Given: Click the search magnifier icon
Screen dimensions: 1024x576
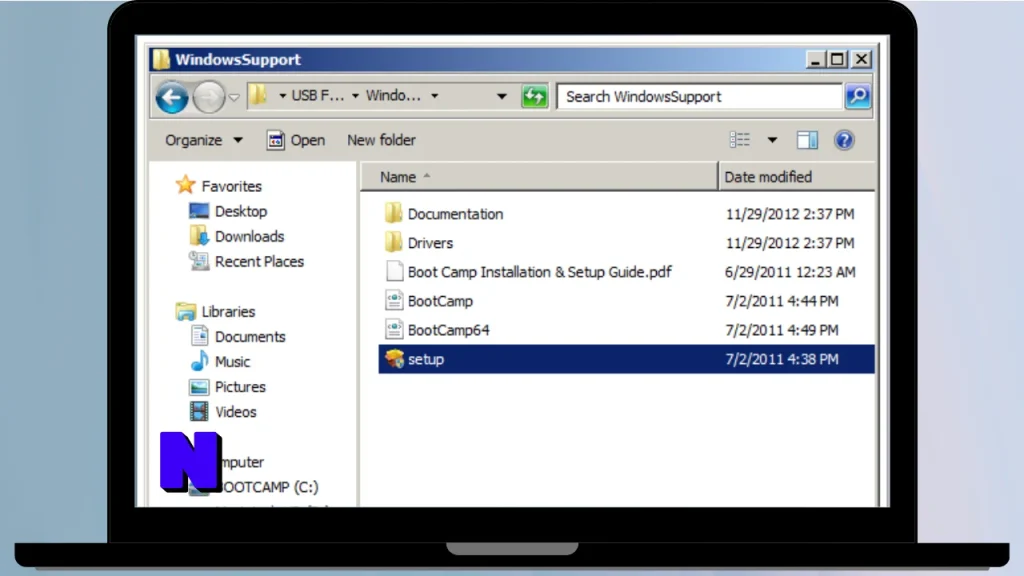Looking at the screenshot, I should click(857, 97).
